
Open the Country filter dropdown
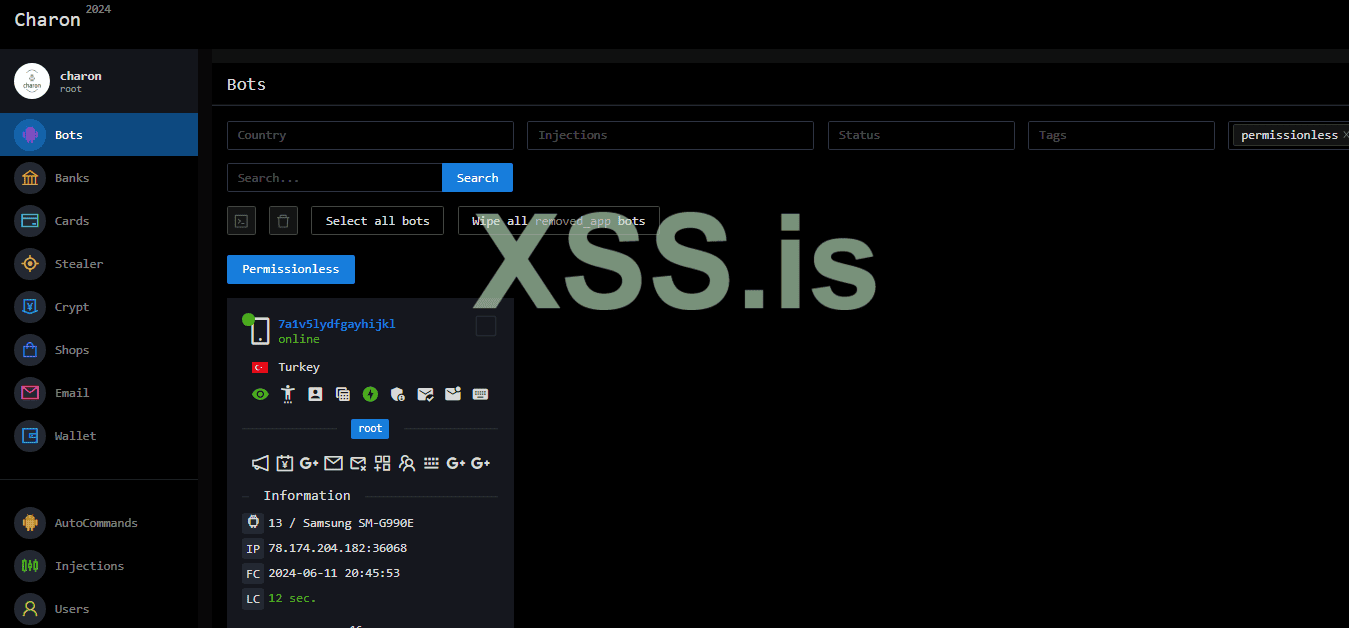pyautogui.click(x=370, y=136)
